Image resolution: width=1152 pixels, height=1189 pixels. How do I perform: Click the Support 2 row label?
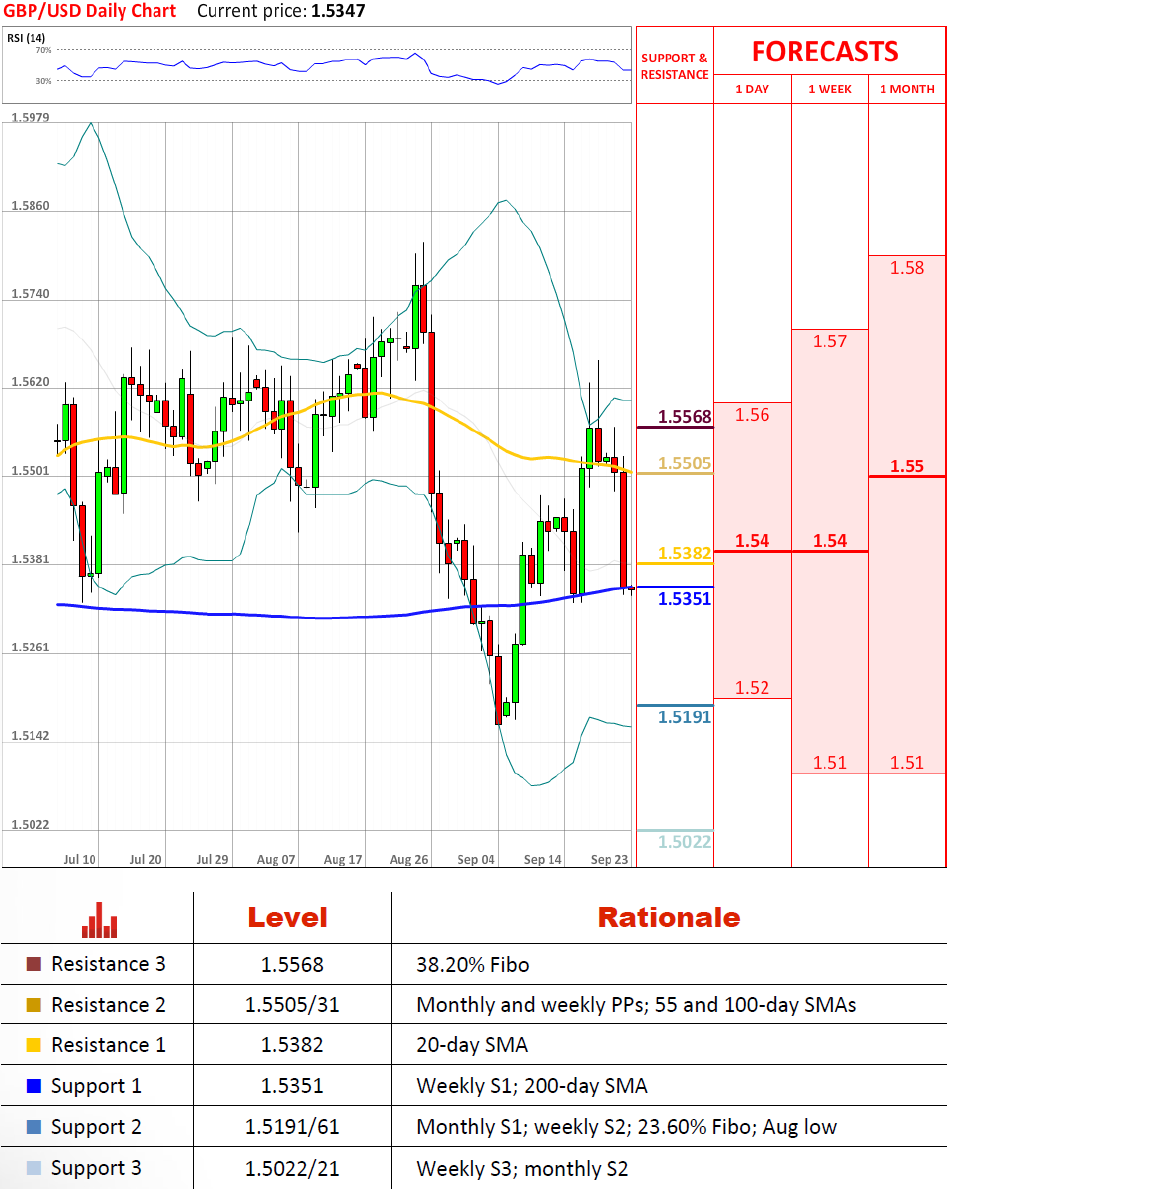tap(96, 1128)
